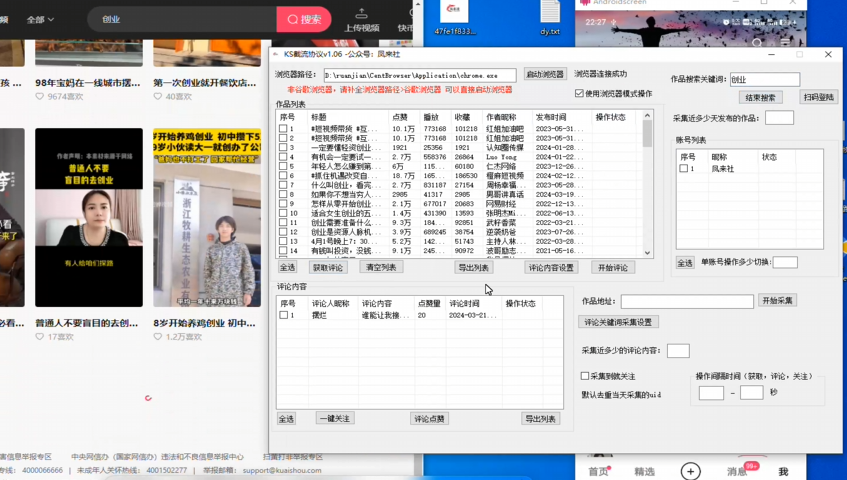Image resolution: width=847 pixels, height=480 pixels.
Task: Enable the 采集到就关注 checkbox
Action: pyautogui.click(x=585, y=376)
